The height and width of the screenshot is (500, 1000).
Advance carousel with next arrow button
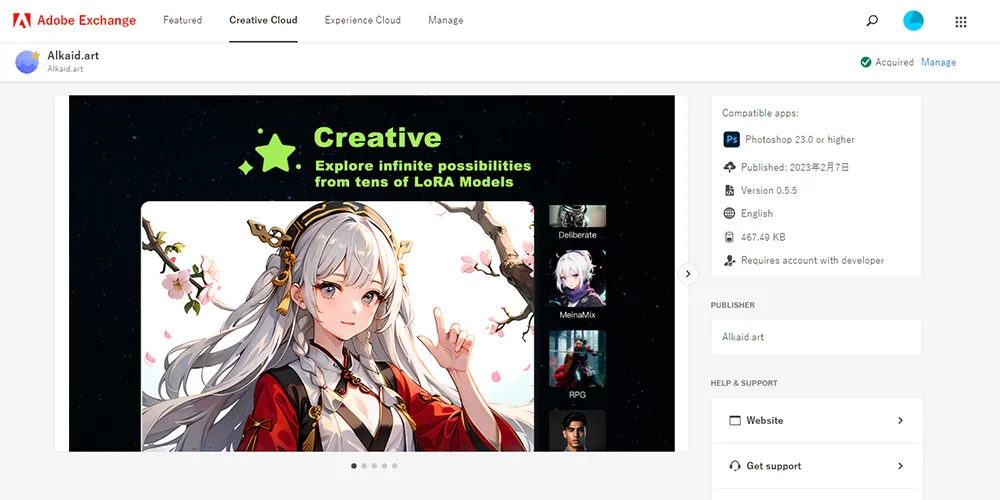(688, 274)
